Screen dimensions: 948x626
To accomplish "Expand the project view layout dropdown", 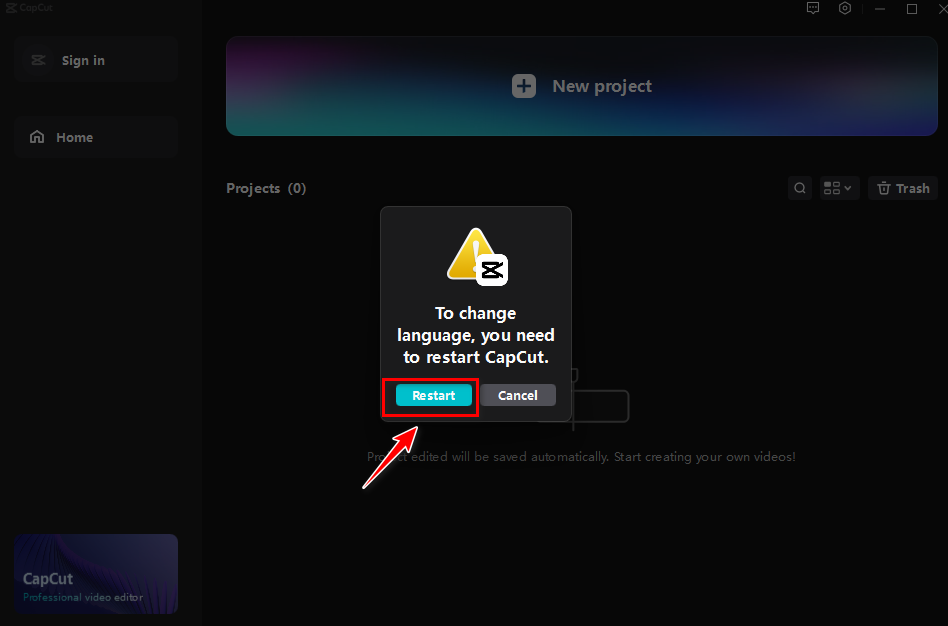I will pos(839,188).
